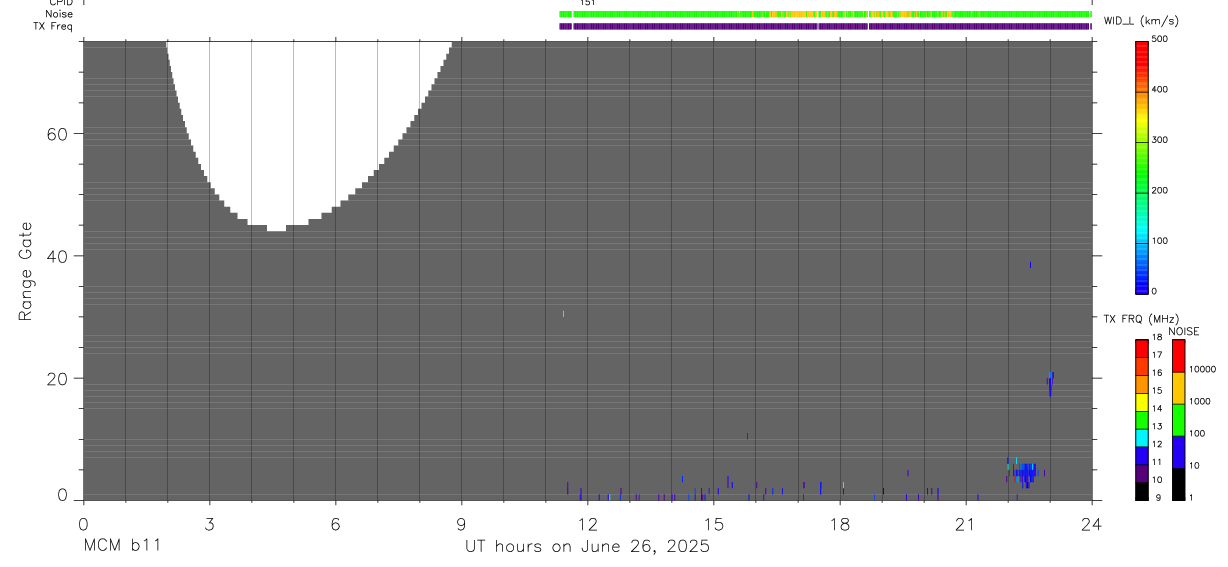Click the '1000' tick on the NOISE legend
The height and width of the screenshot is (567, 1228).
(x=1200, y=401)
